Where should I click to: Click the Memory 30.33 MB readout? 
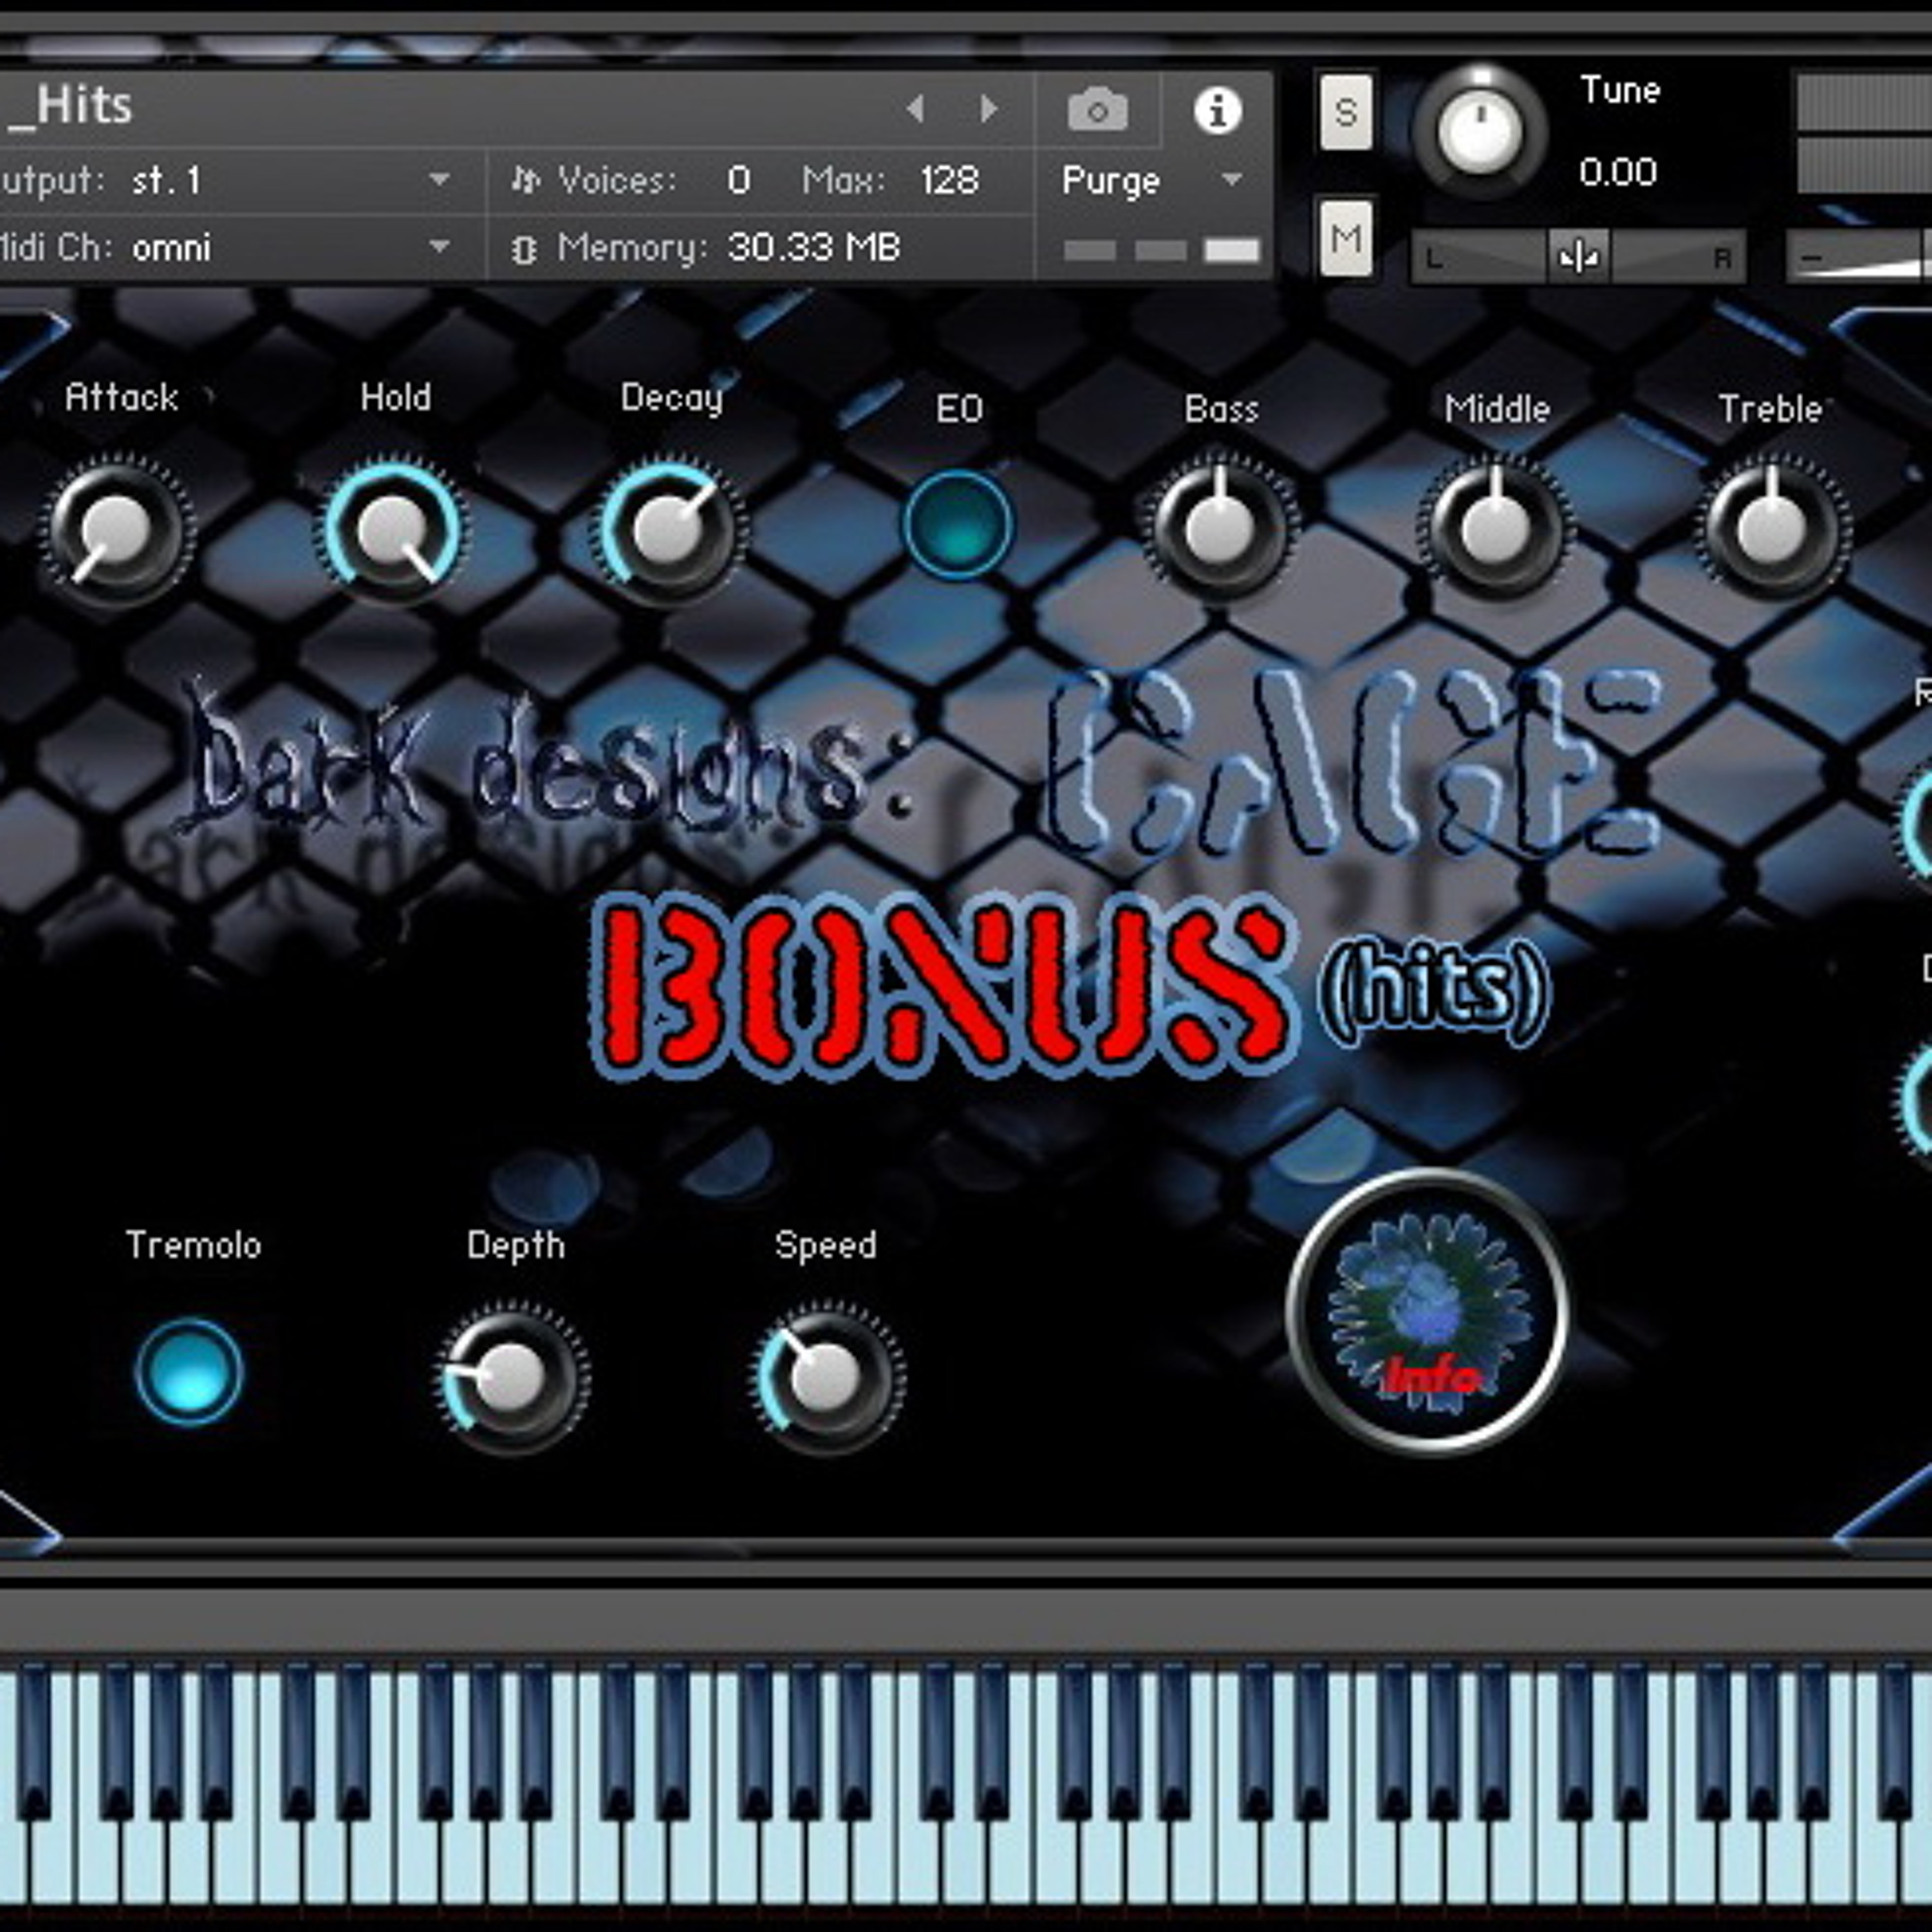point(814,248)
